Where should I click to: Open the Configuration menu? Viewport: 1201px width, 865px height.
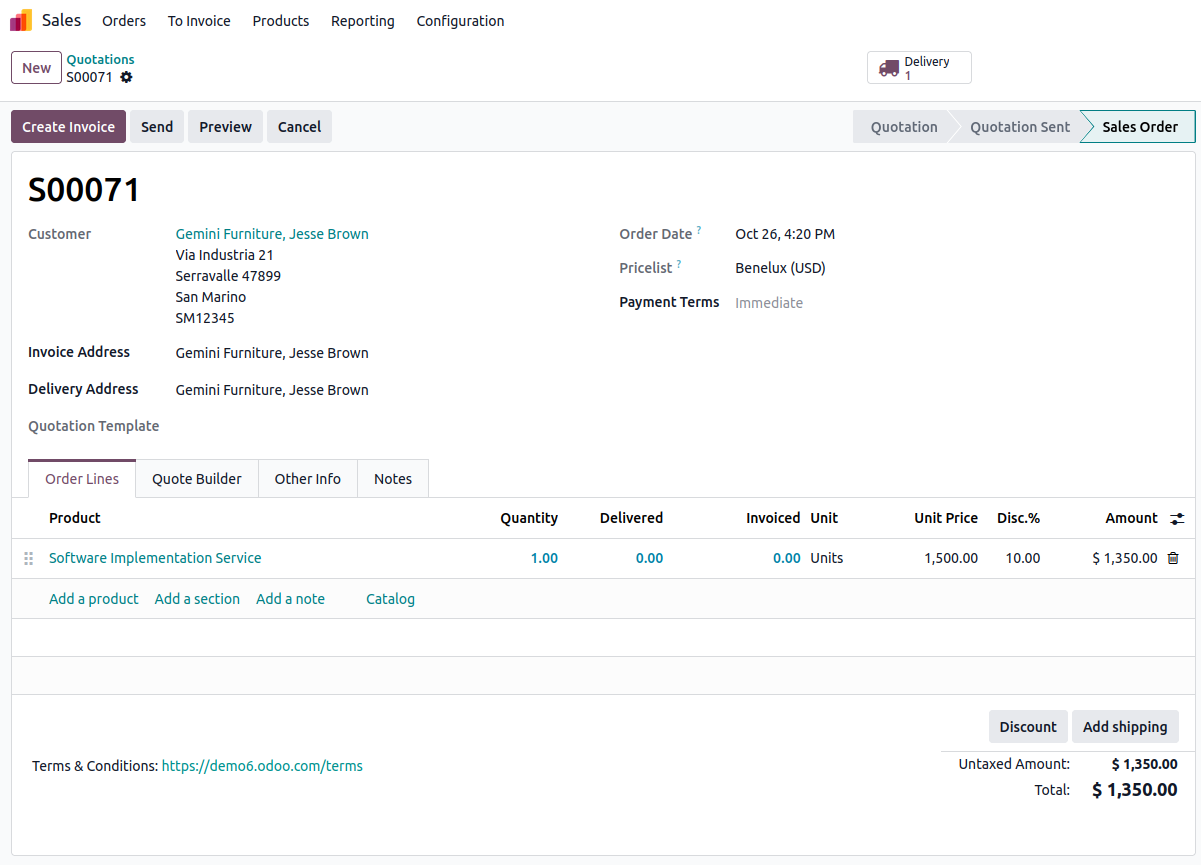460,21
